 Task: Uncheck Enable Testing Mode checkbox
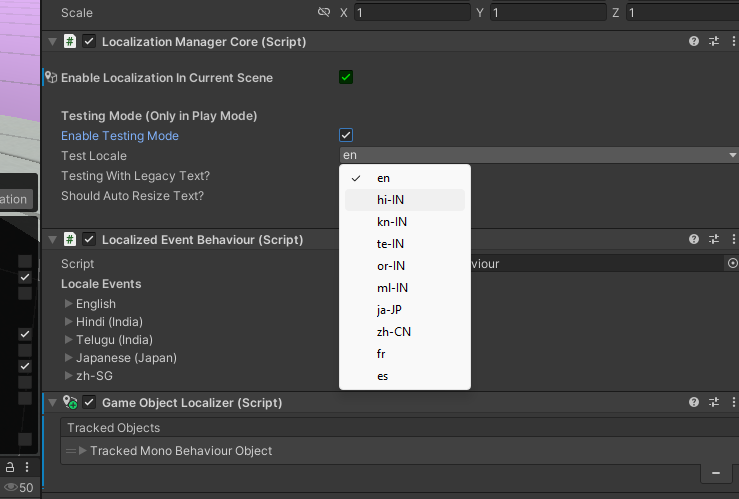[346, 135]
